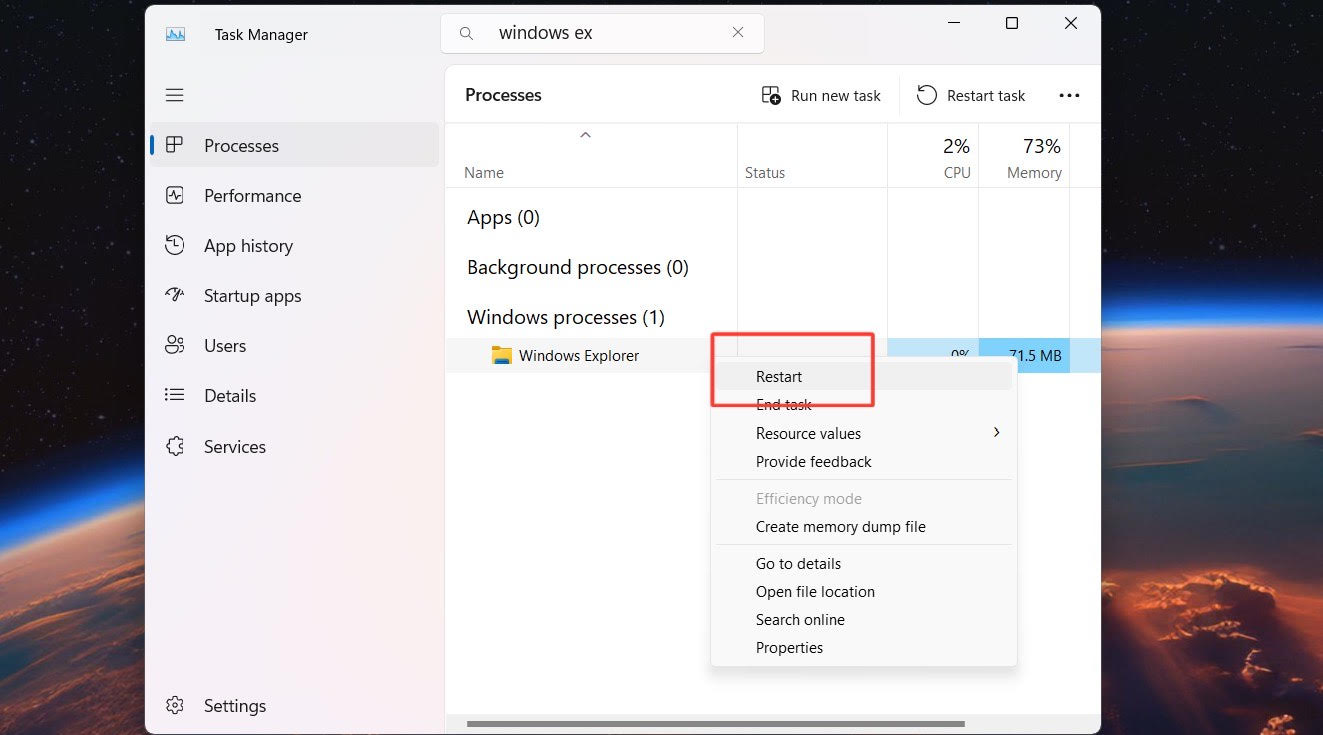The image size is (1323, 735).
Task: Clear search with the X icon
Action: click(738, 33)
